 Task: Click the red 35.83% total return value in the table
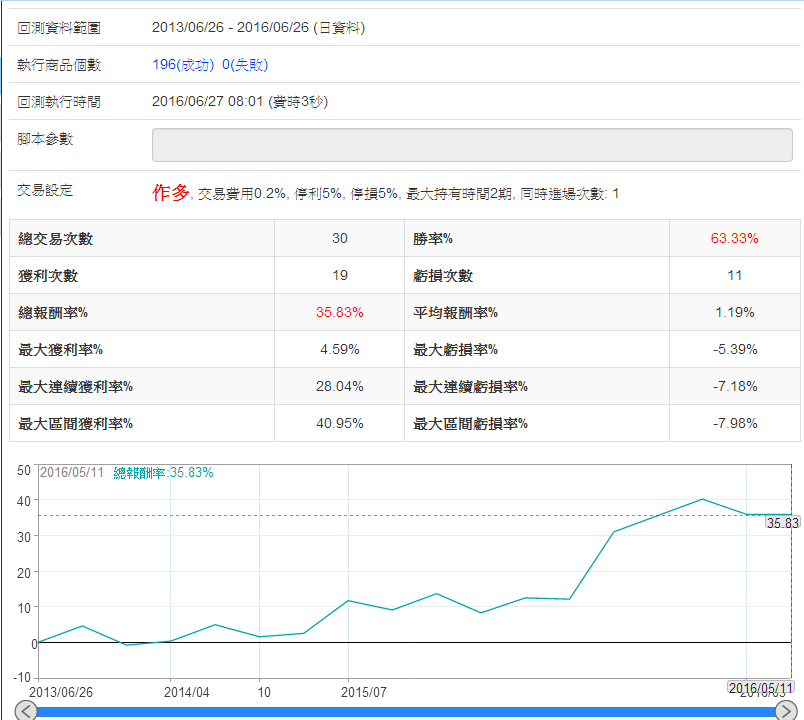click(340, 313)
